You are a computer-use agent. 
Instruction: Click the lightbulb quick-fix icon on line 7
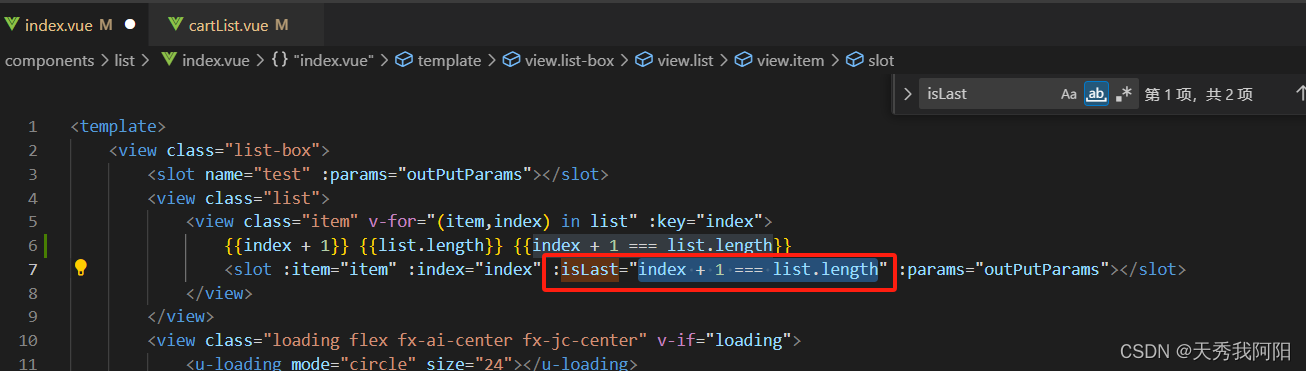tap(82, 268)
